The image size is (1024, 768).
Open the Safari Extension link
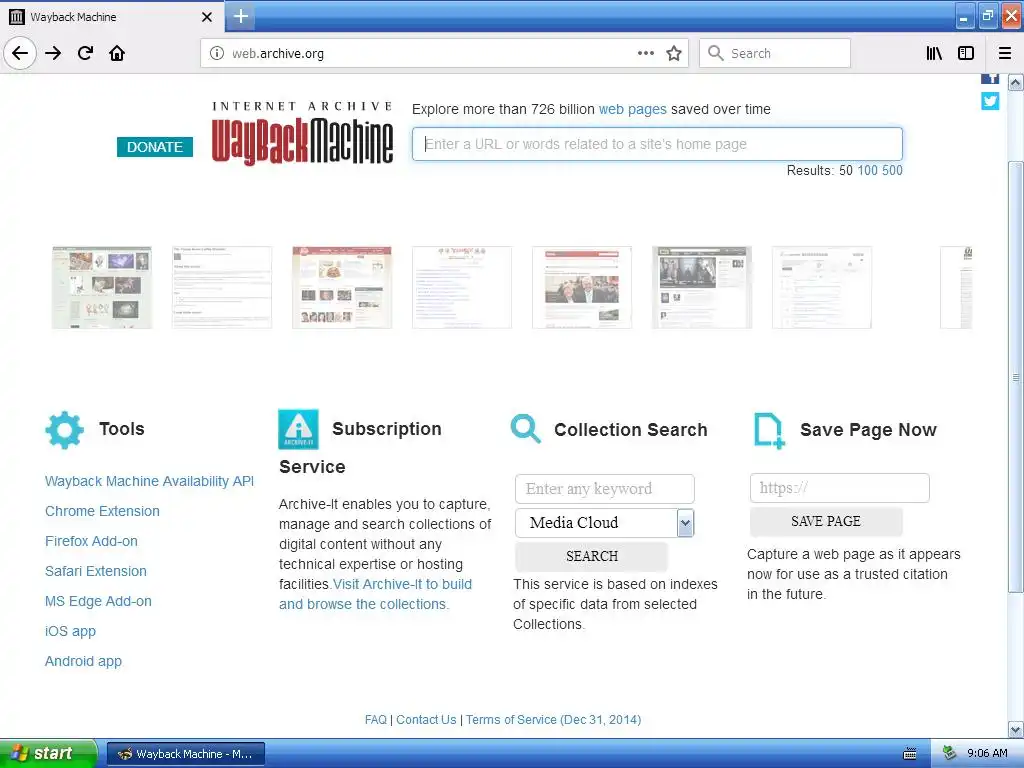pos(96,571)
